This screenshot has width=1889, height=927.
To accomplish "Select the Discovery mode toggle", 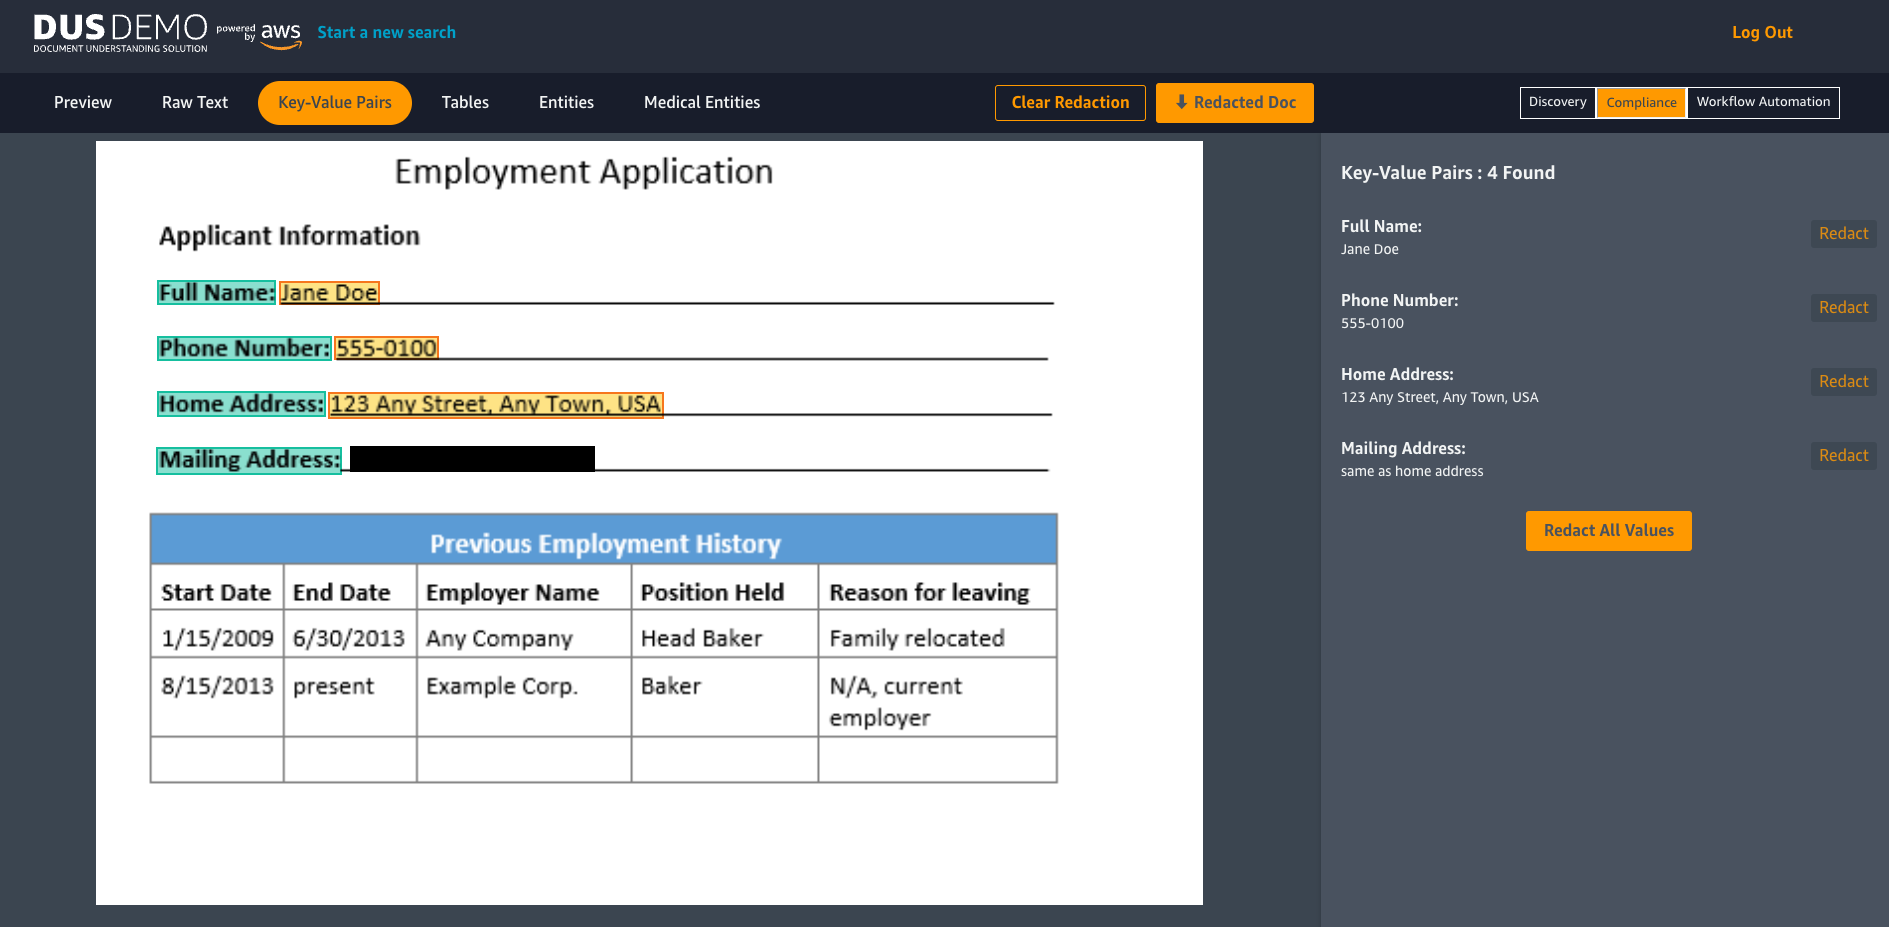I will 1558,102.
